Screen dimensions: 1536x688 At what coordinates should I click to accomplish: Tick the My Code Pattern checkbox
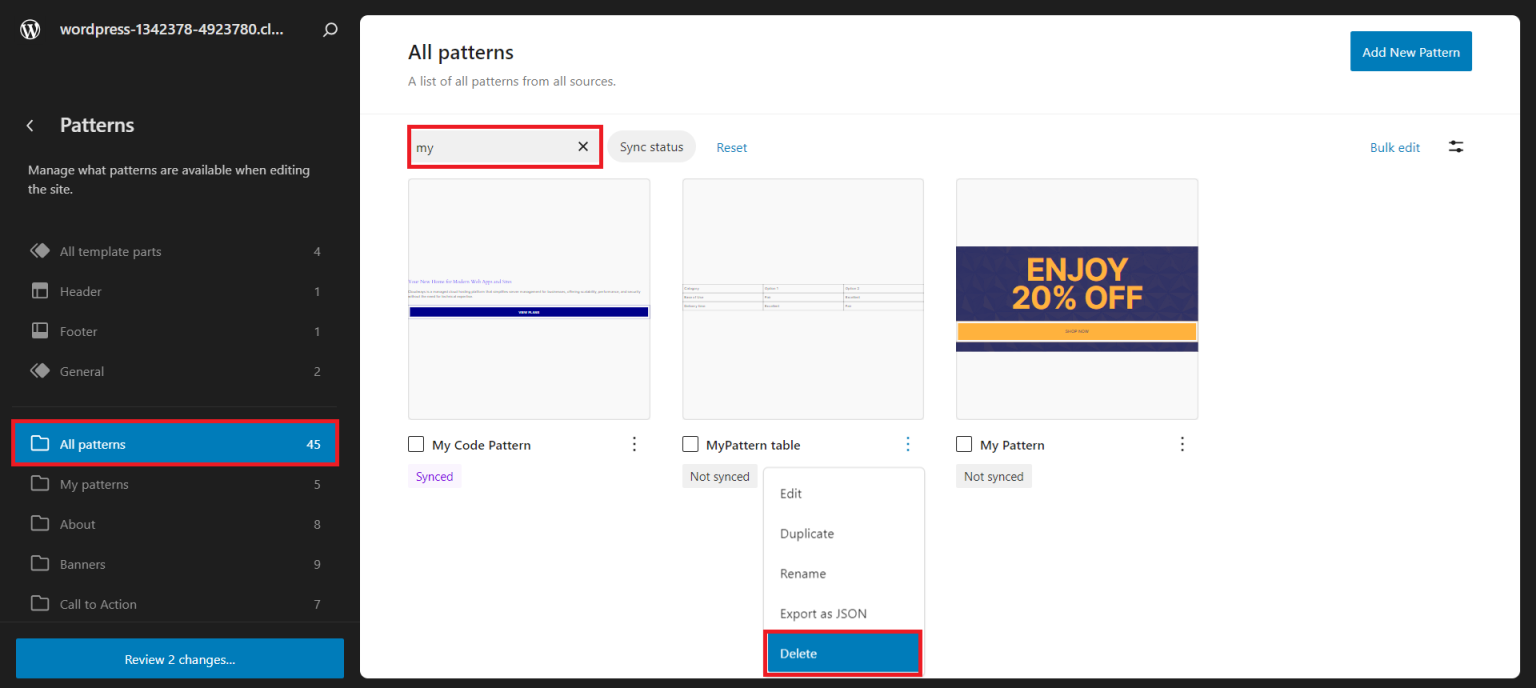(x=416, y=444)
